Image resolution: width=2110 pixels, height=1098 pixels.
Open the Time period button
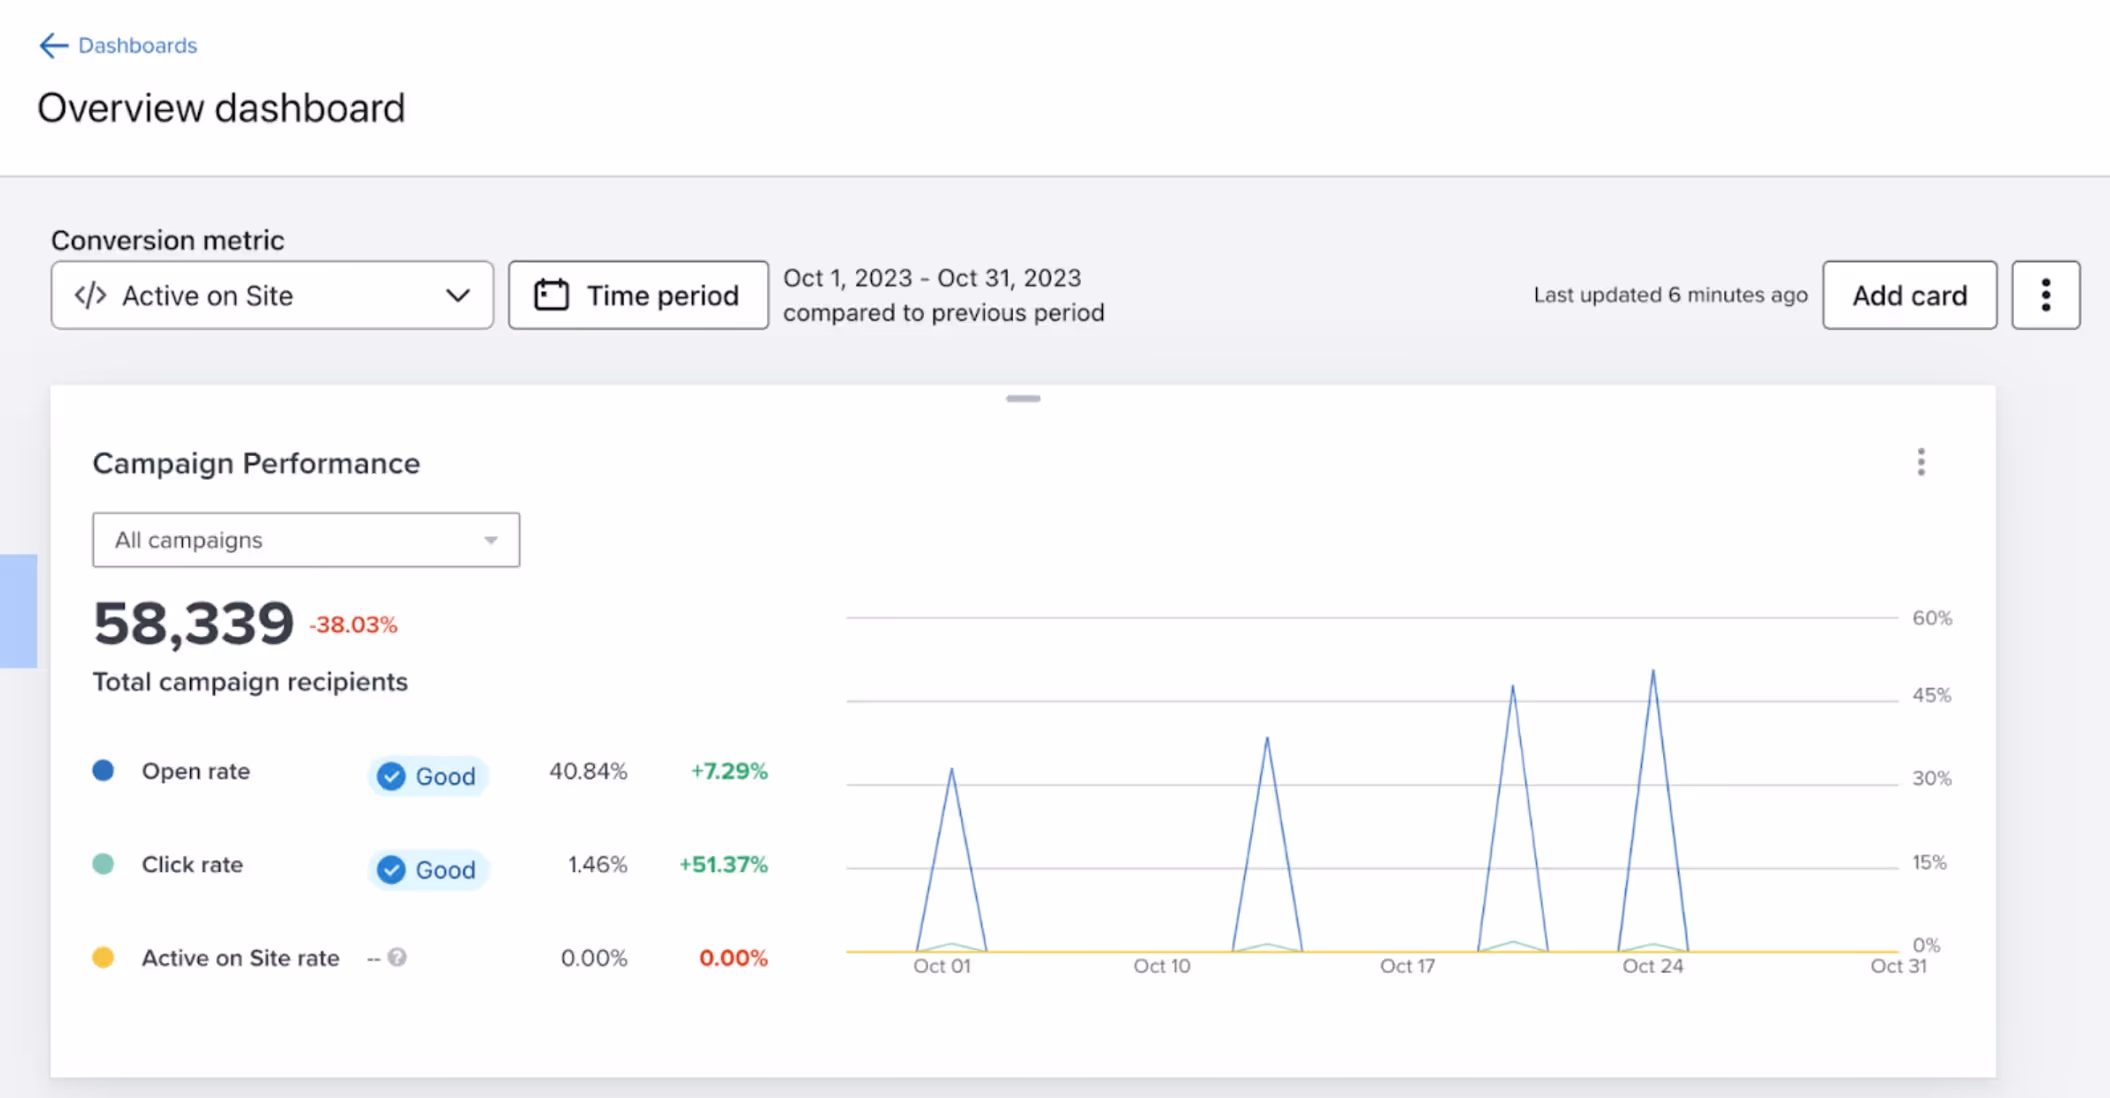pyautogui.click(x=638, y=295)
